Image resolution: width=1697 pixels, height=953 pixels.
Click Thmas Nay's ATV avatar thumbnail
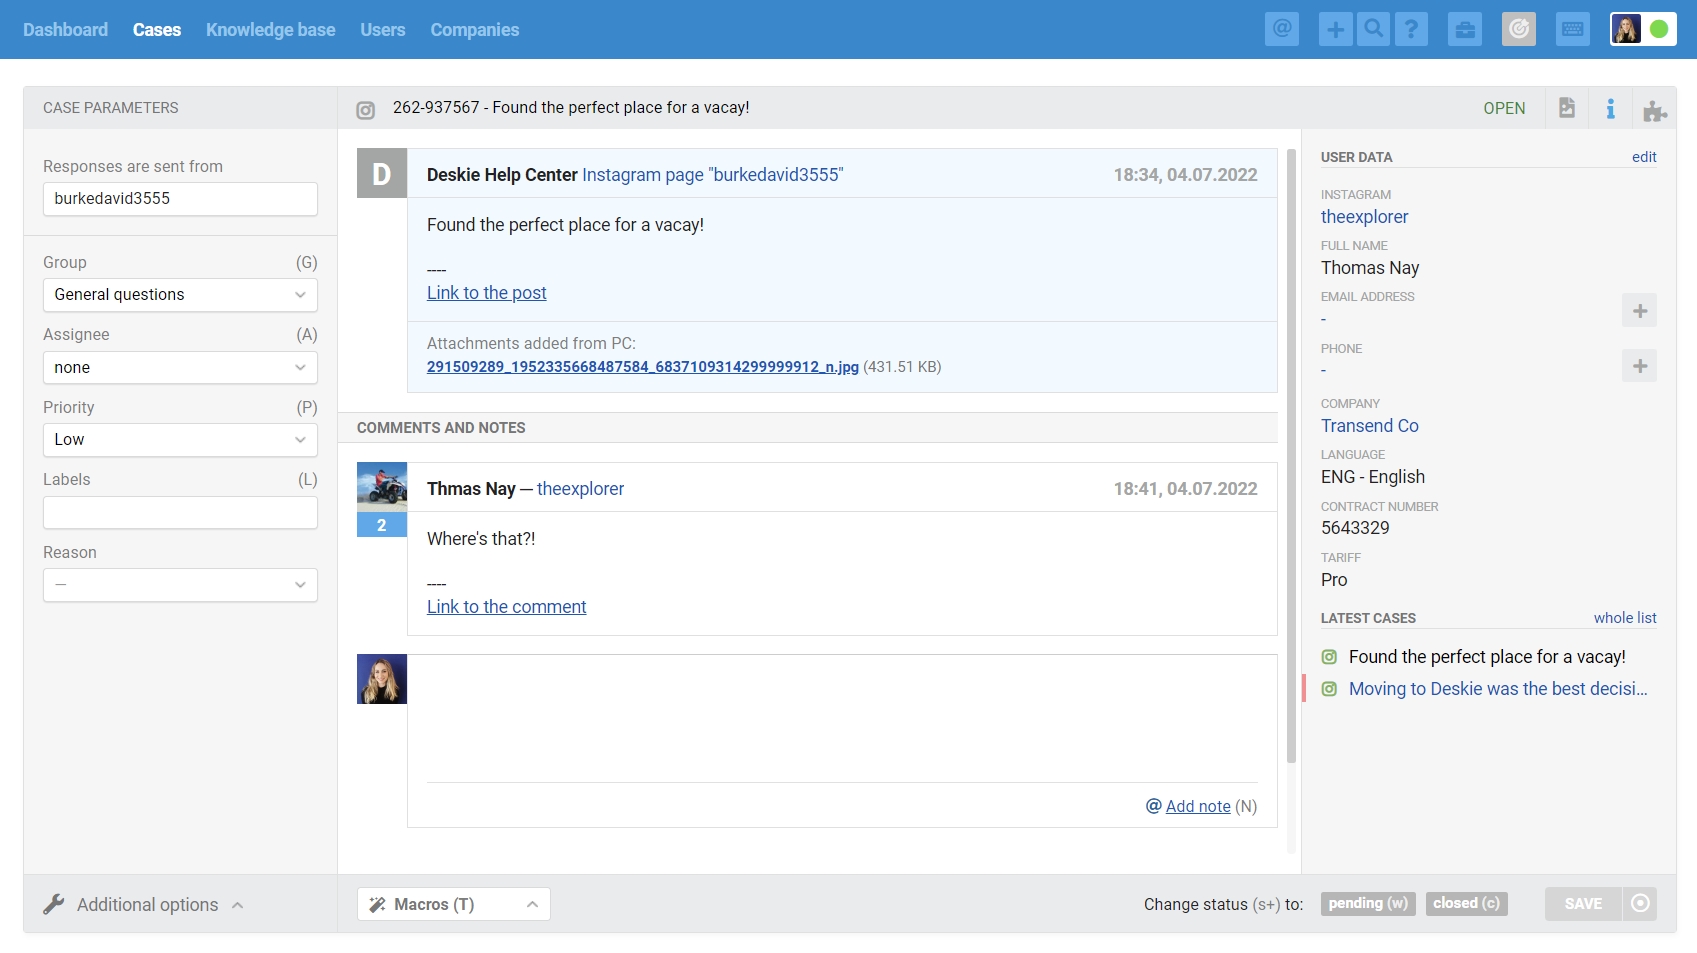[x=382, y=487]
